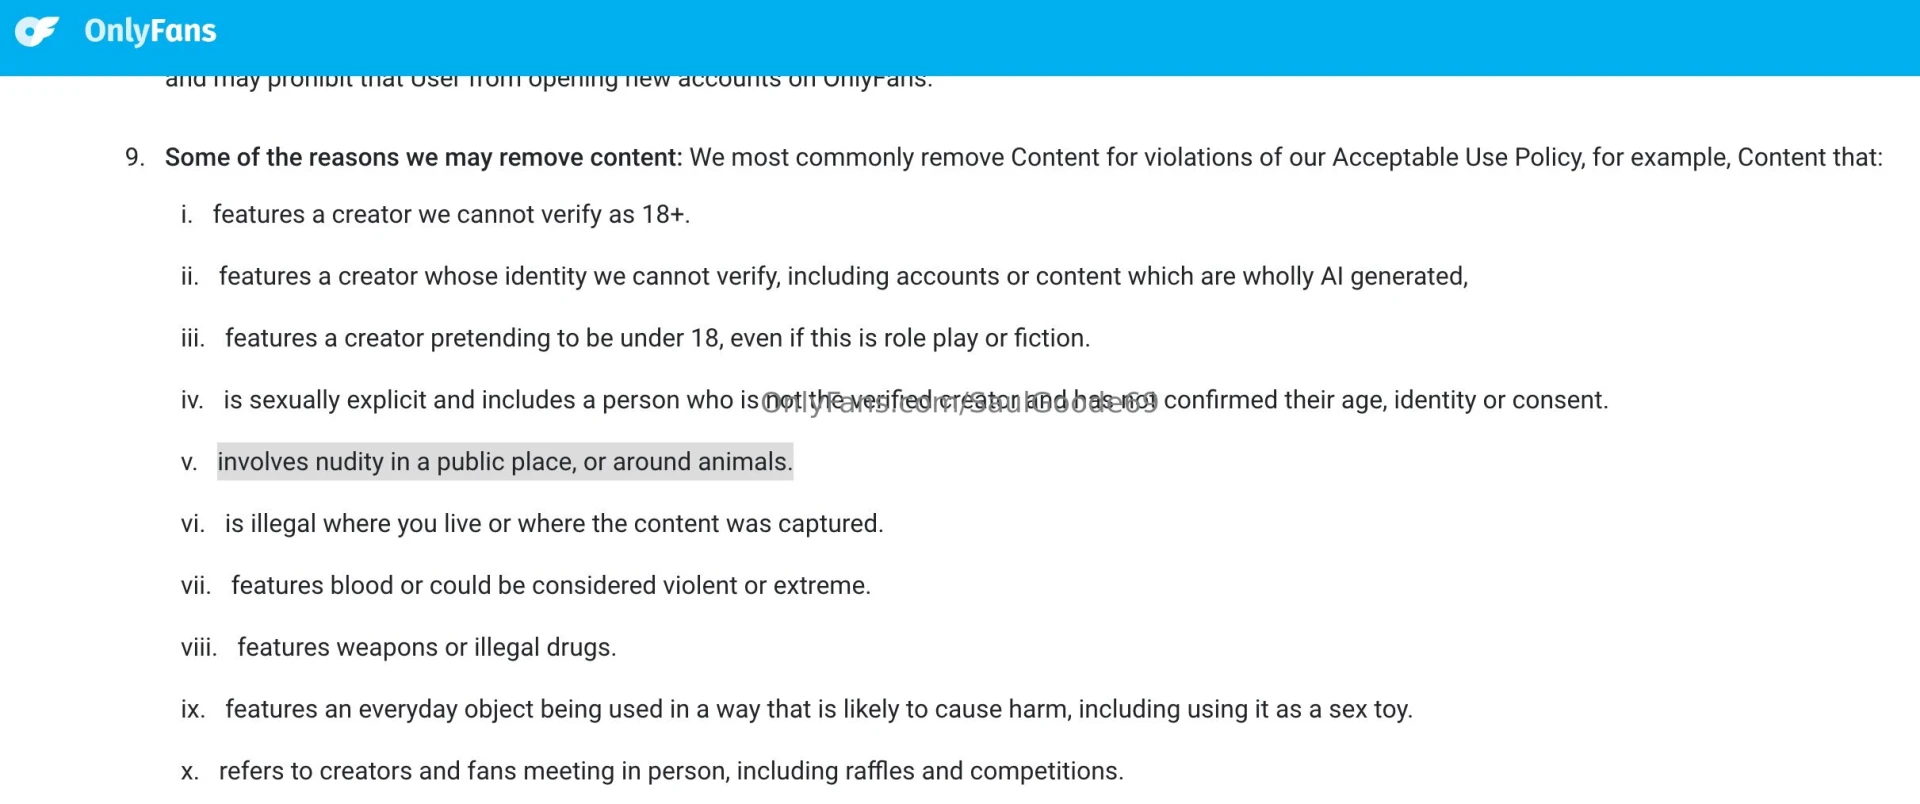Click the raffles and competitions item

coord(671,772)
